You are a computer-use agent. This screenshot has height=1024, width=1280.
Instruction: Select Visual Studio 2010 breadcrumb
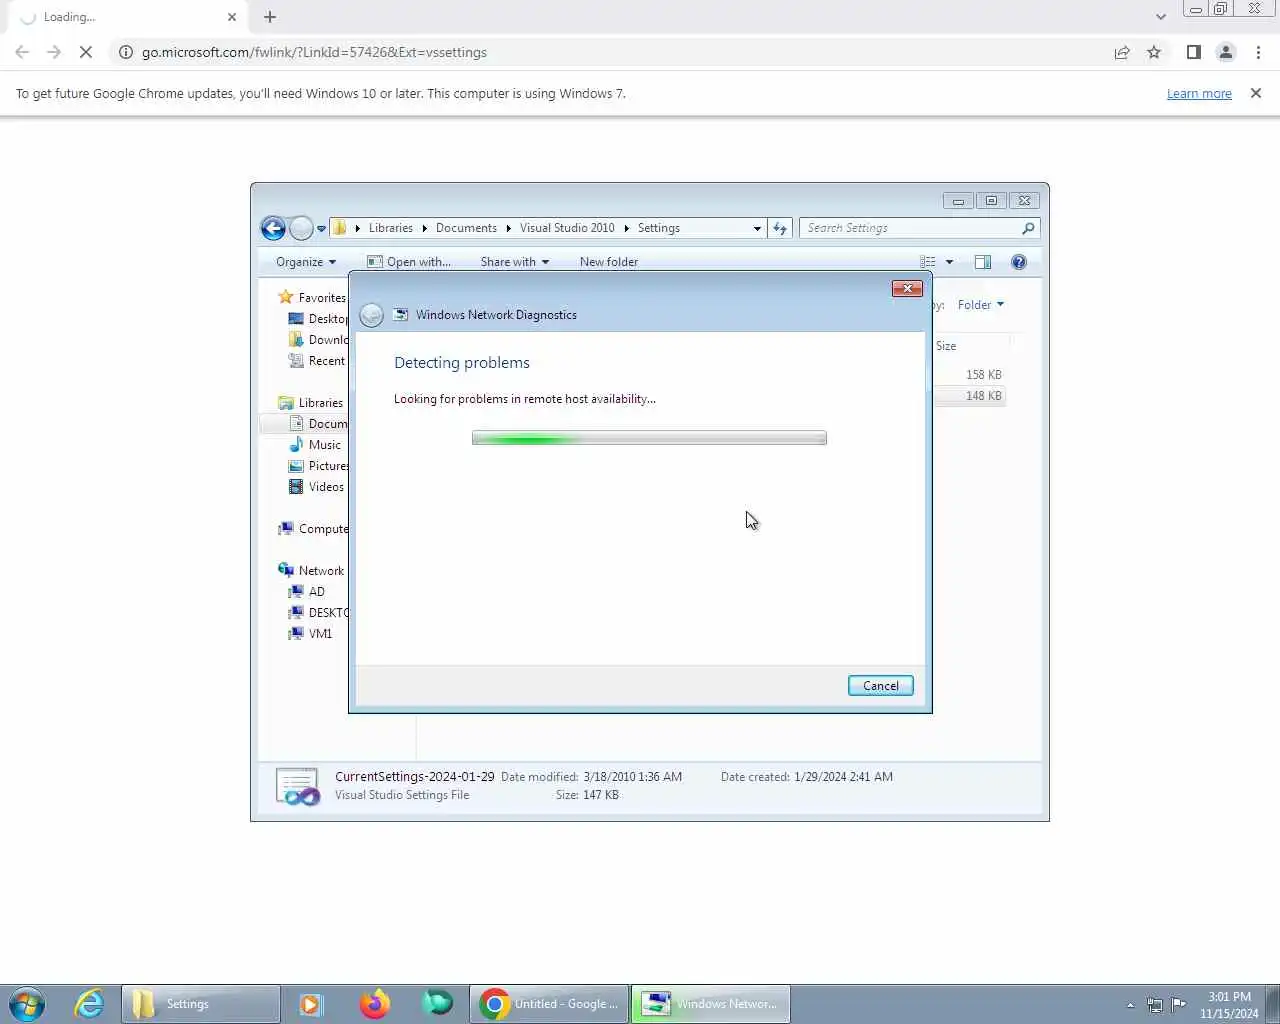[567, 228]
